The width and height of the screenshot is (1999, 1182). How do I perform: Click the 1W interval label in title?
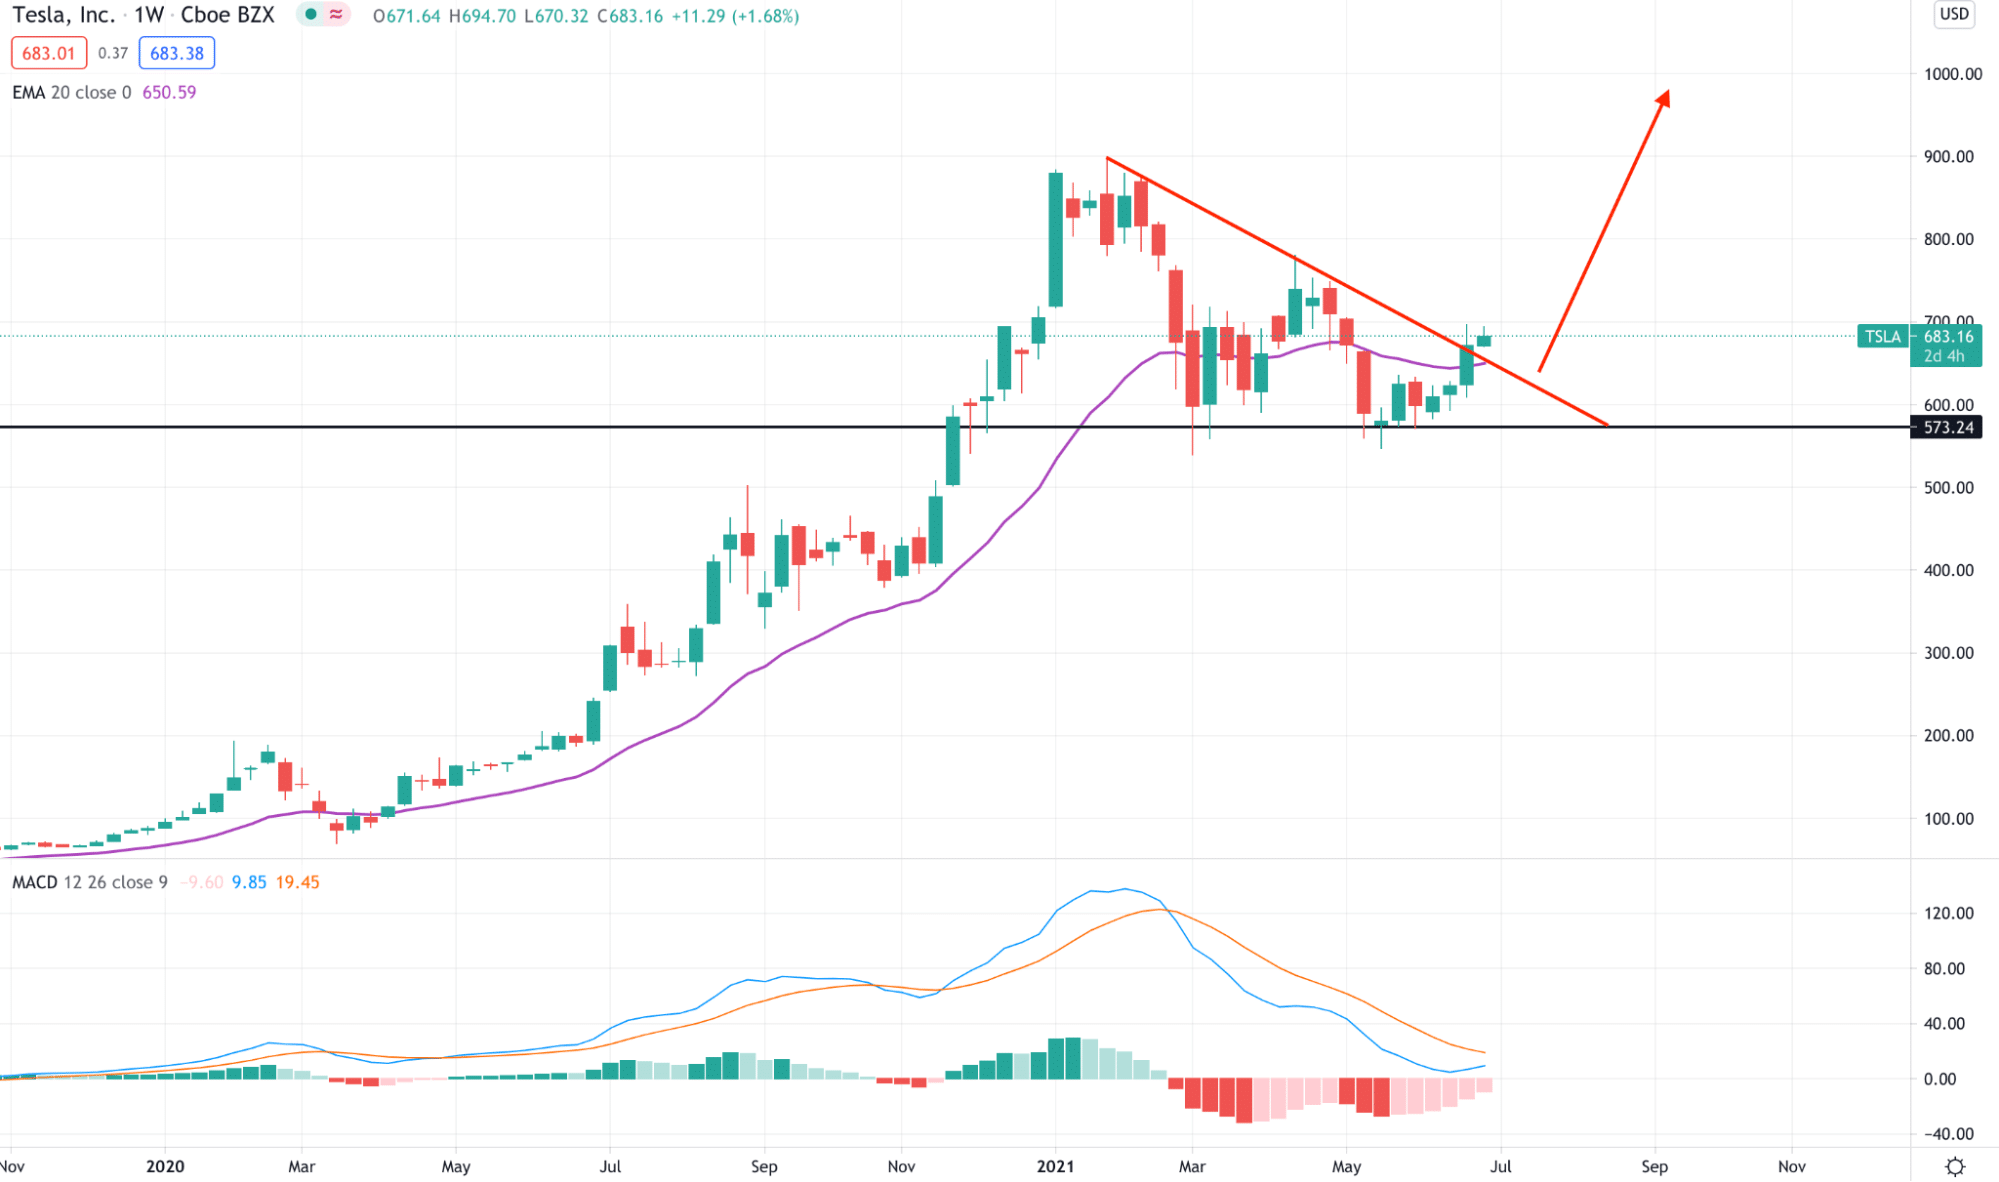pyautogui.click(x=149, y=15)
